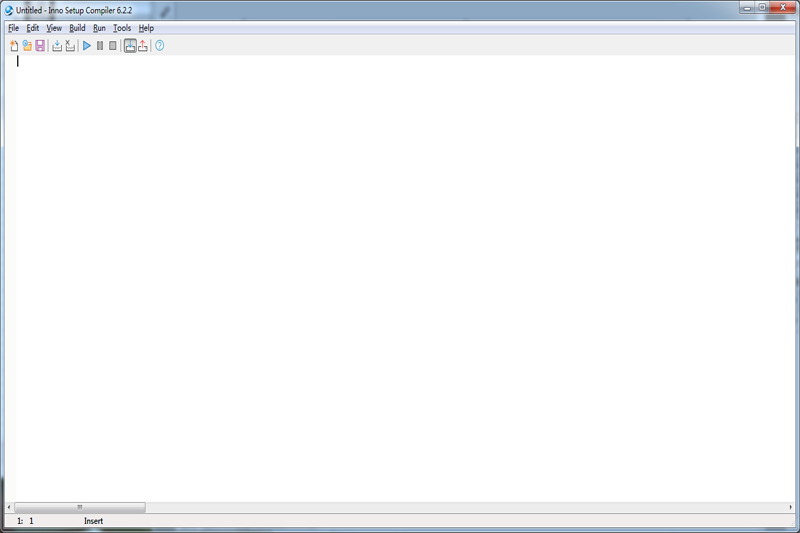Open Help via question mark icon
The image size is (800, 533).
[160, 46]
